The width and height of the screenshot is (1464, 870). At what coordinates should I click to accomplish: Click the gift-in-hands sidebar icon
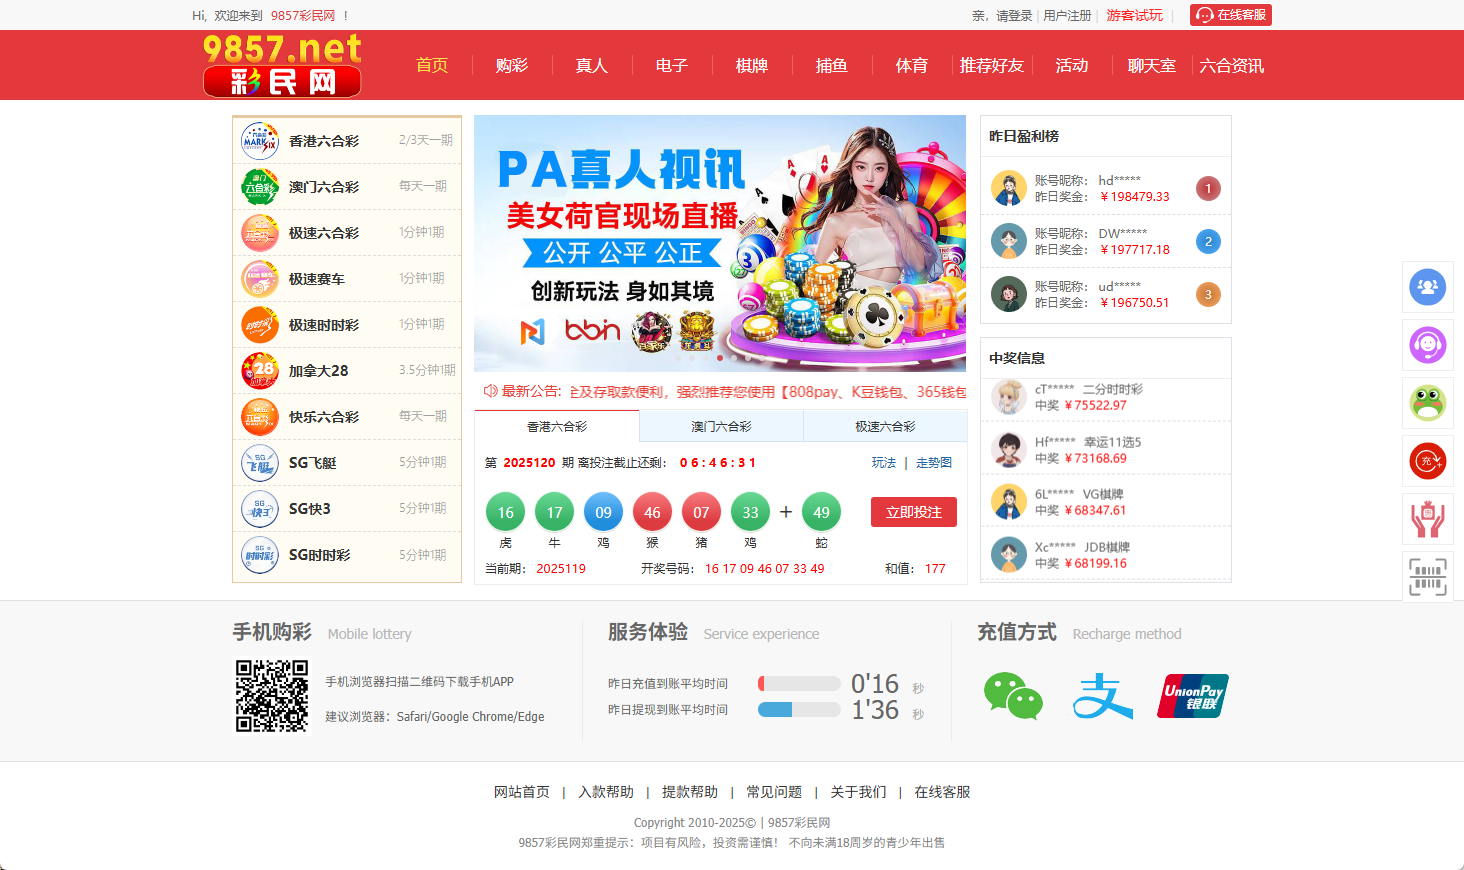point(1427,519)
